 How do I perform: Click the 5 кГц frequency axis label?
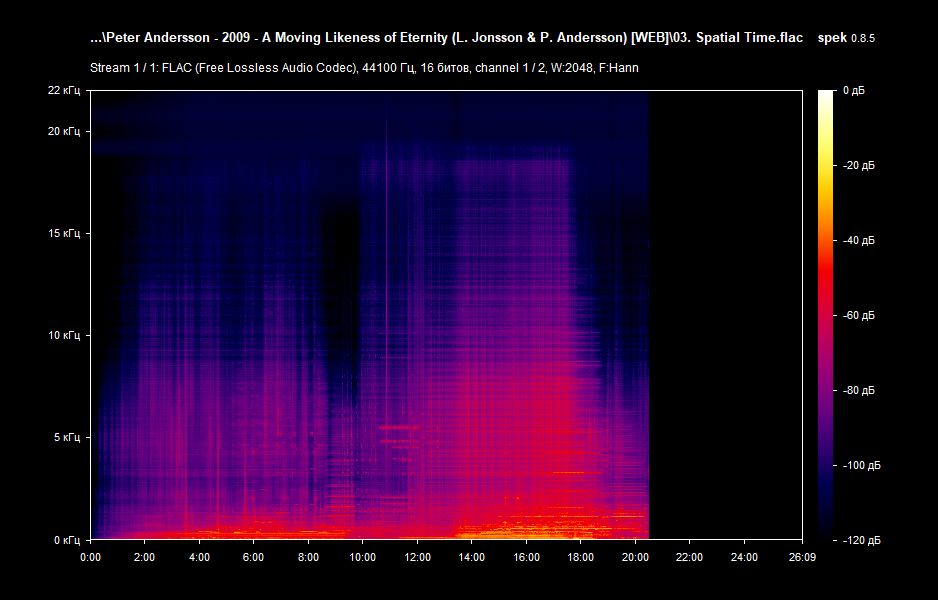[66, 436]
